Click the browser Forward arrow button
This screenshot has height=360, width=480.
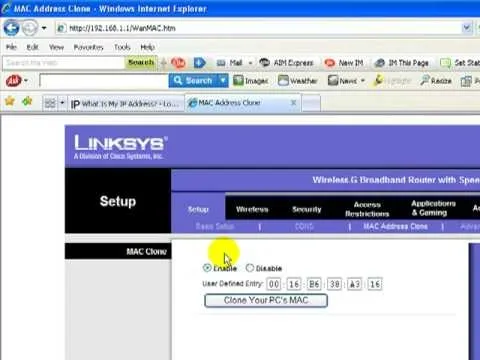point(30,28)
